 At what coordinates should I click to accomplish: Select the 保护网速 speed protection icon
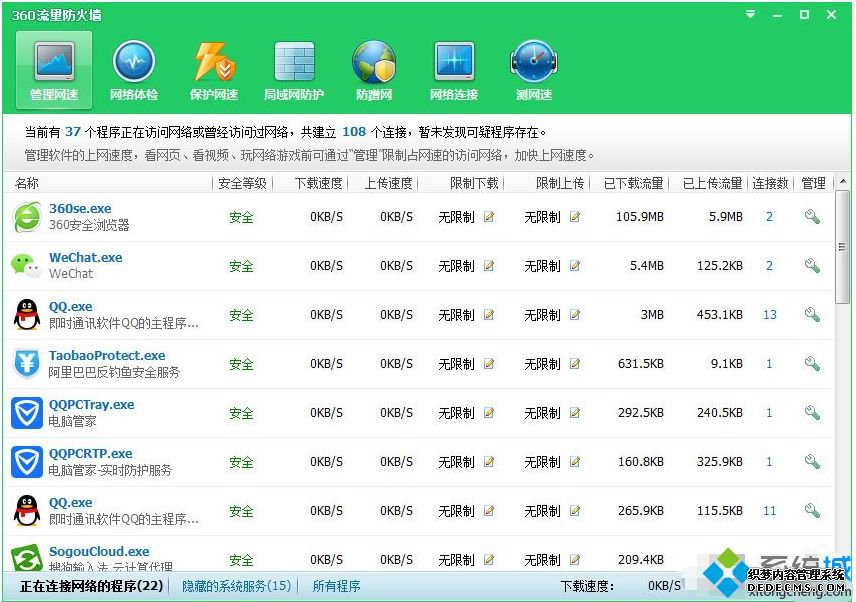(214, 70)
